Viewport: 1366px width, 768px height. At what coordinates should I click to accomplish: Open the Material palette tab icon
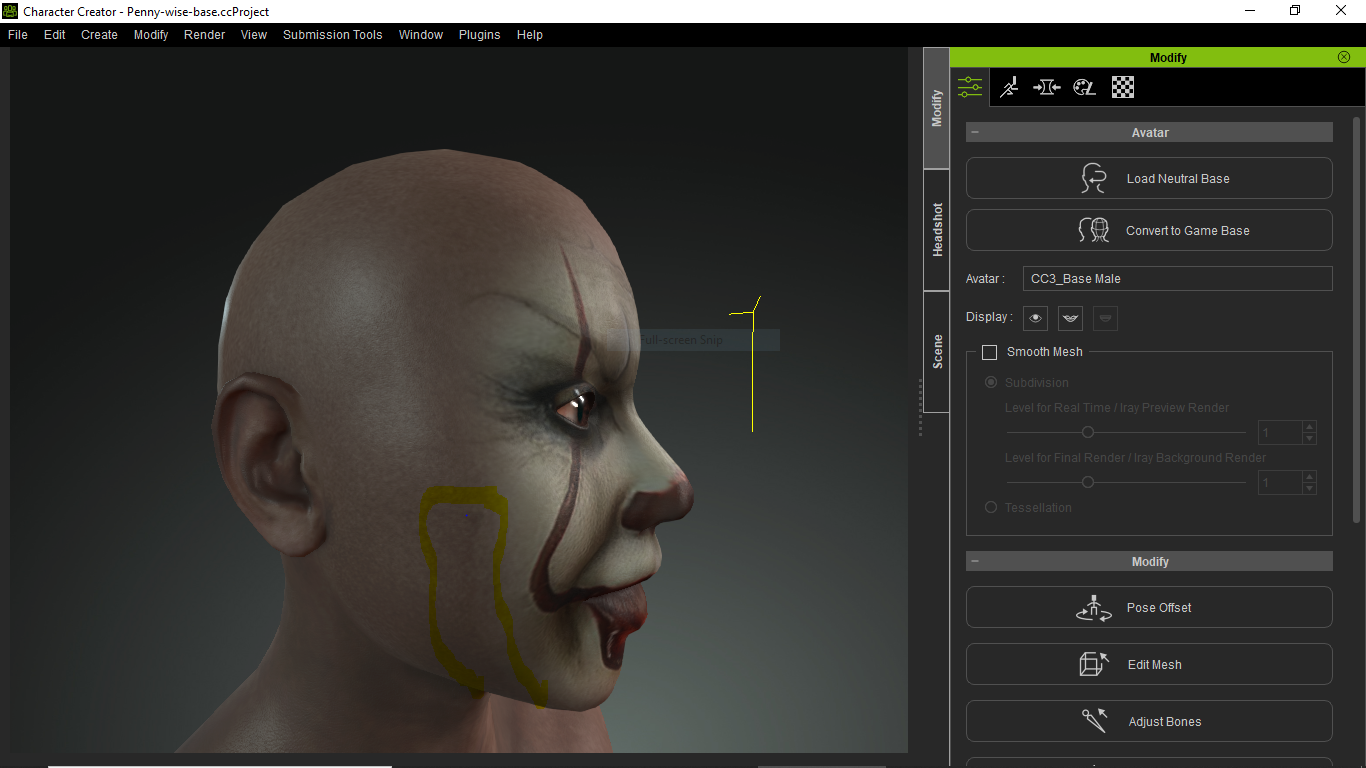(x=1085, y=87)
